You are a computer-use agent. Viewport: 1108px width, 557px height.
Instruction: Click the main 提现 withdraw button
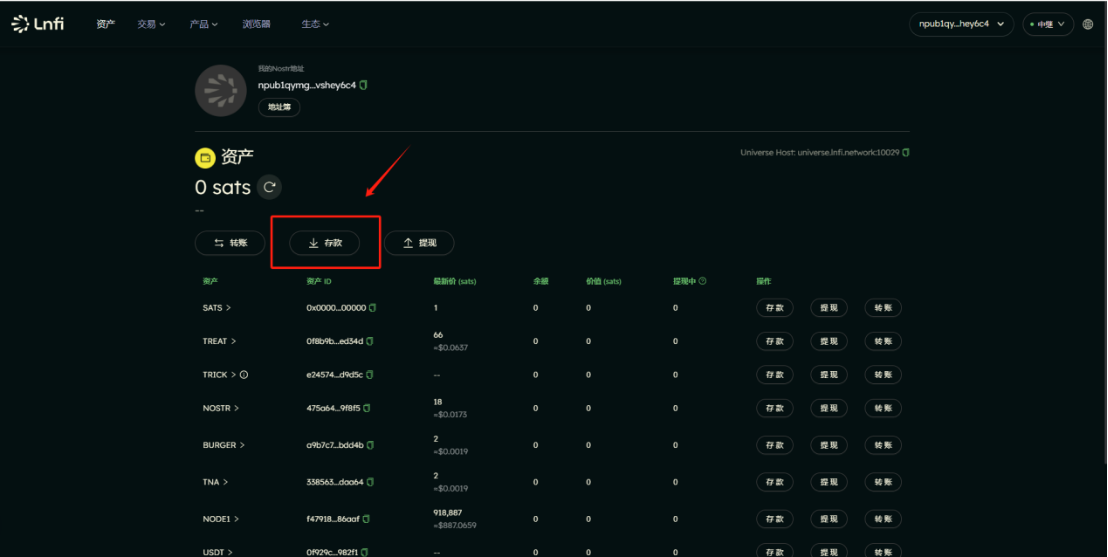419,243
